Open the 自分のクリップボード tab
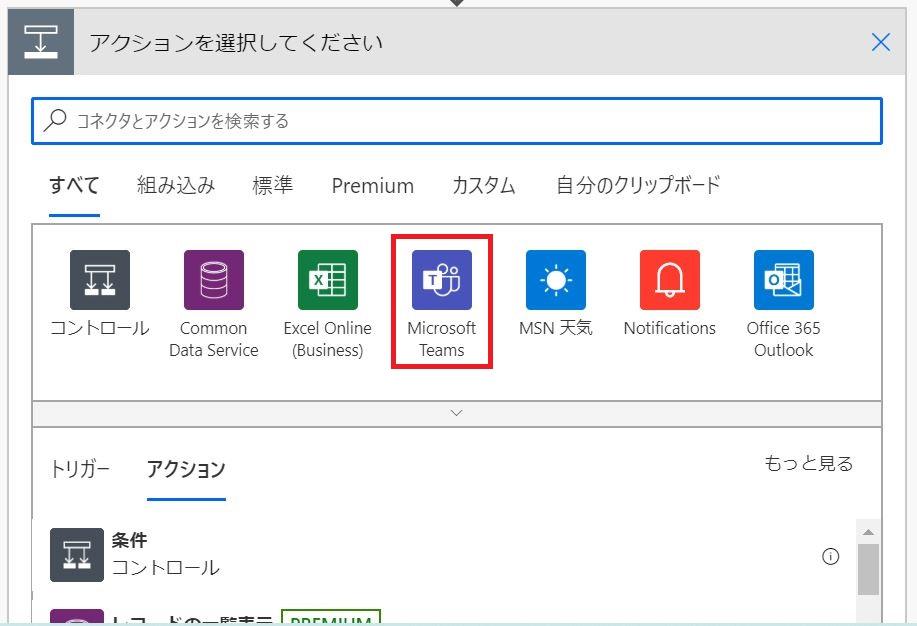This screenshot has height=626, width=917. (x=638, y=185)
